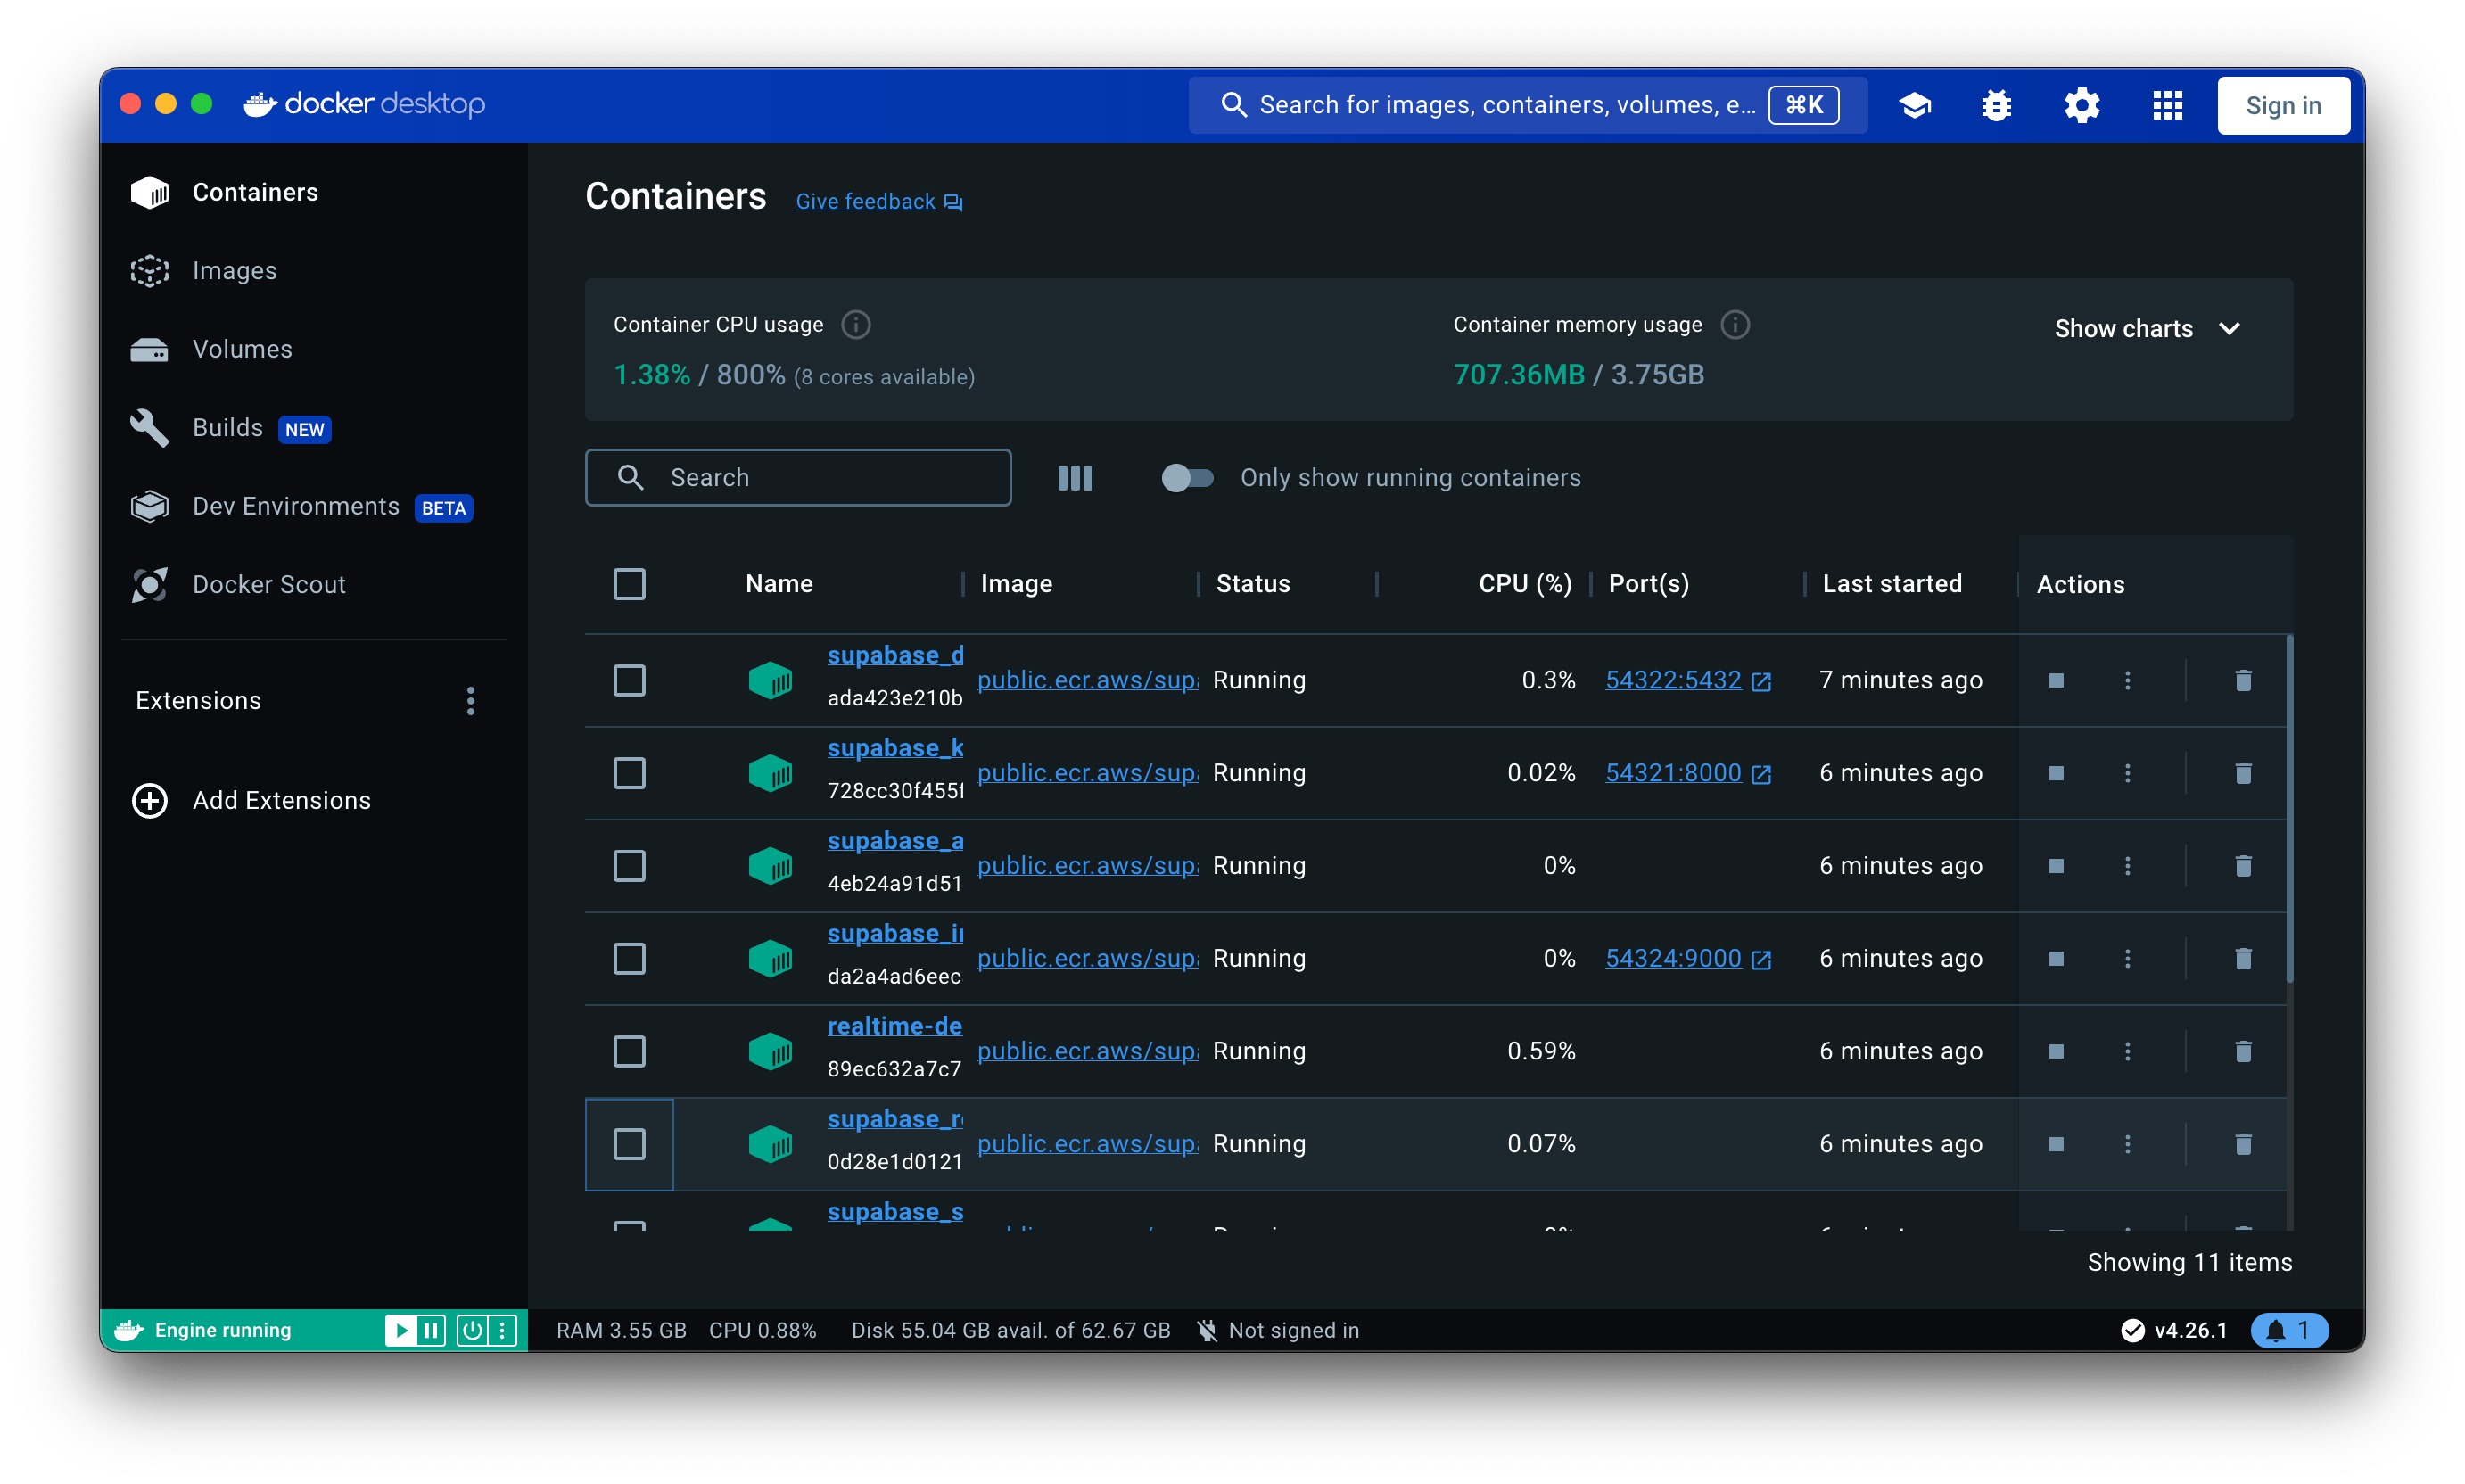
Task: Open Docker Scout in the sidebar
Action: [268, 585]
